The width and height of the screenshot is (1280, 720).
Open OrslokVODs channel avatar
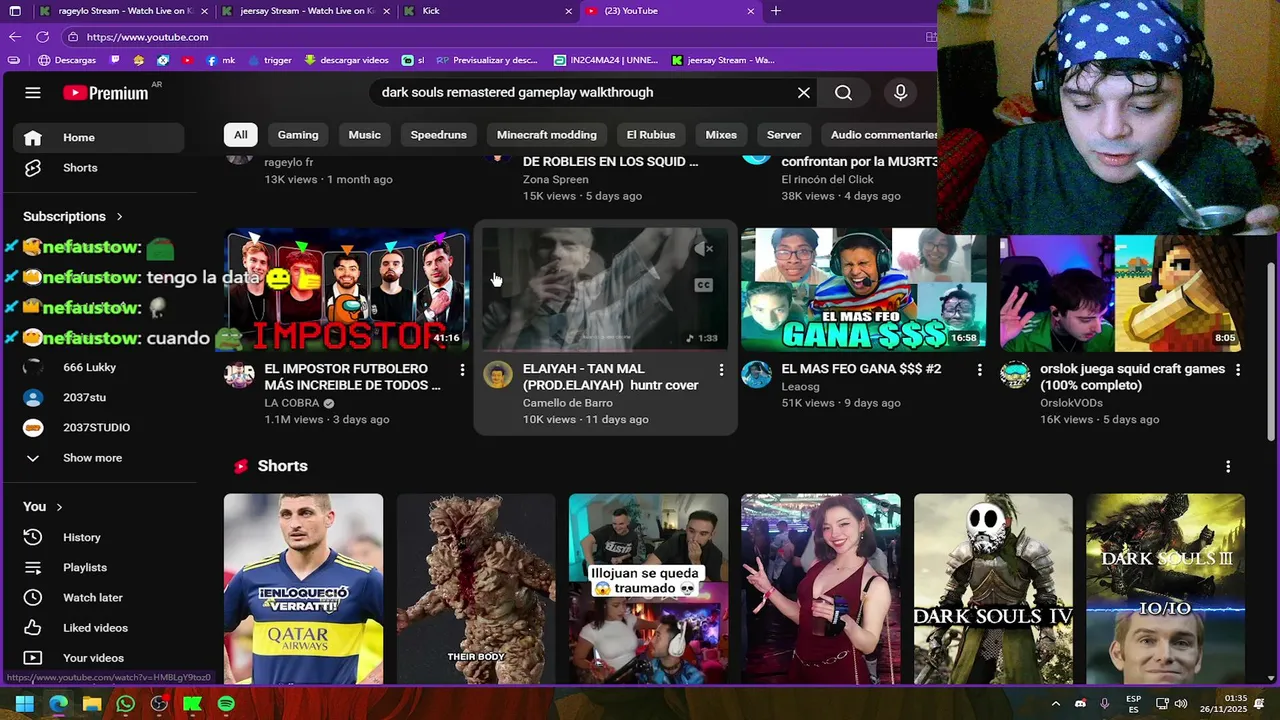(x=1015, y=375)
